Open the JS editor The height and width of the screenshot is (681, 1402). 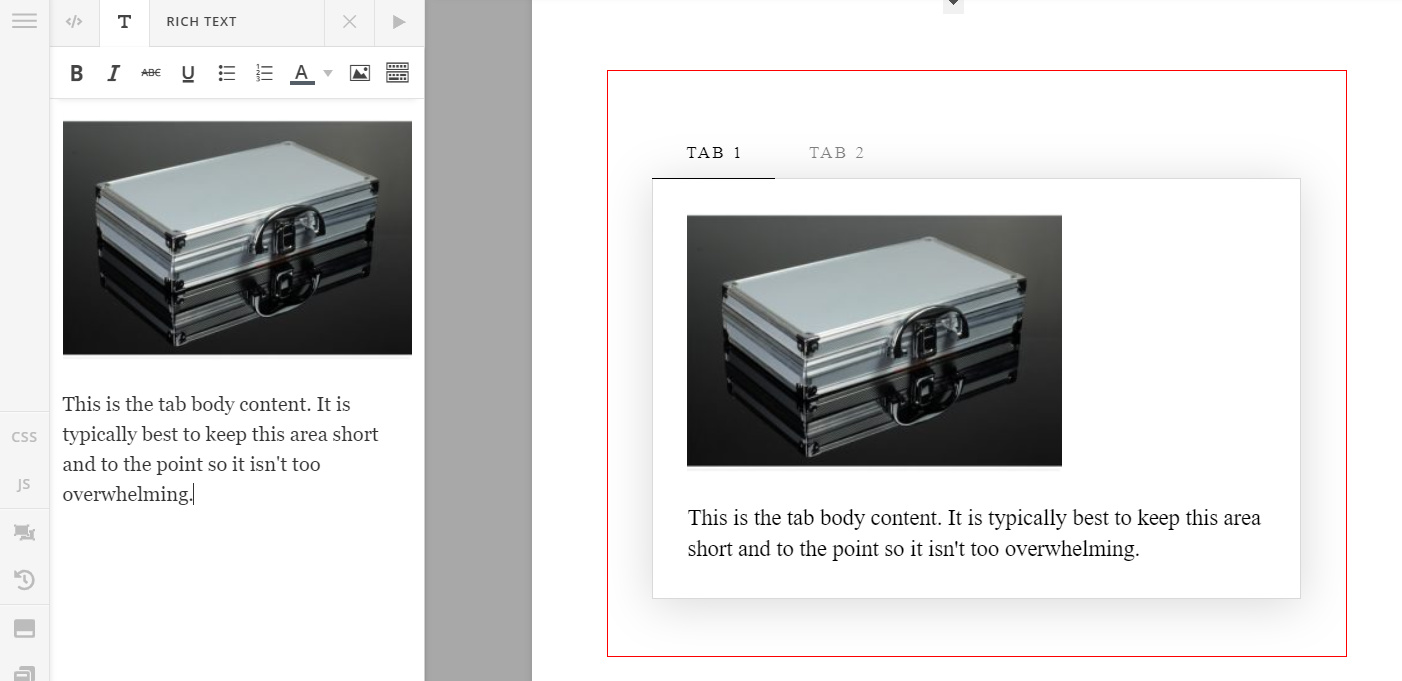24,485
